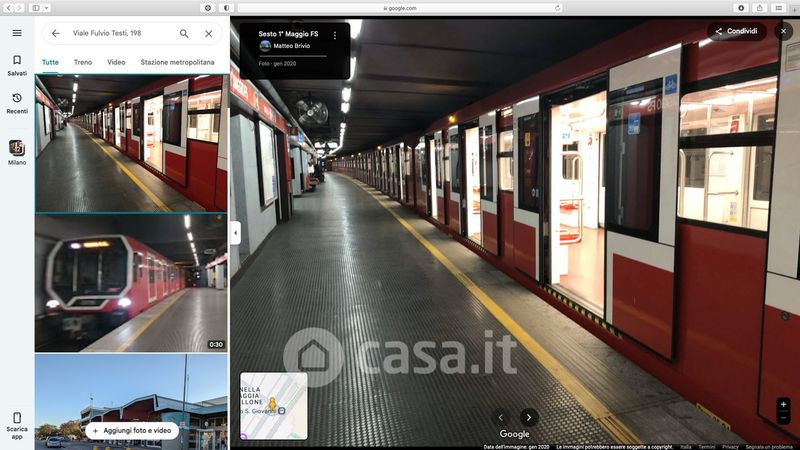Go to the next photo arrow
The image size is (800, 450).
click(x=529, y=417)
